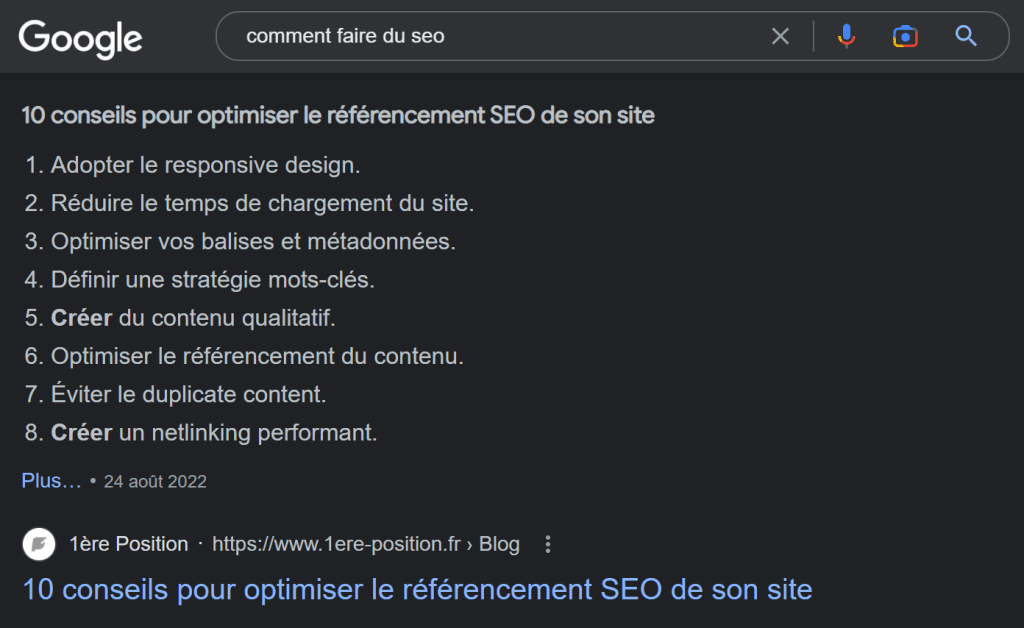Click the 1ère Position site name
Viewport: 1024px width, 628px height.
128,544
